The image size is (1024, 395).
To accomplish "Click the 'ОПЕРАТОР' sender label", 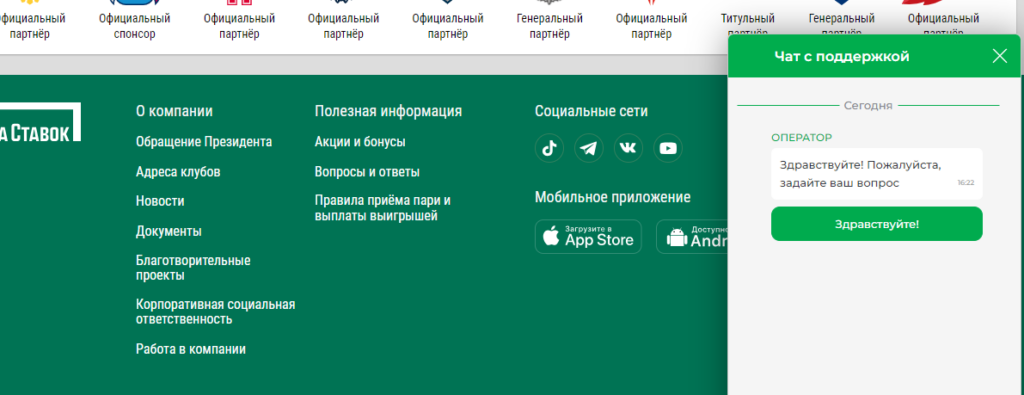I will click(x=801, y=137).
